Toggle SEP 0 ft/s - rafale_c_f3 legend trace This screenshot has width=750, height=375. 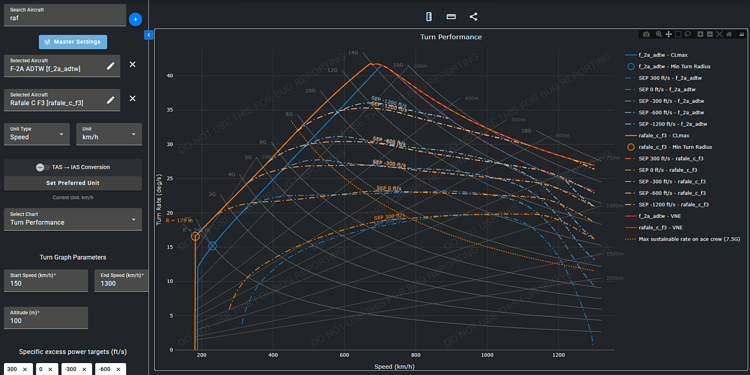click(662, 170)
